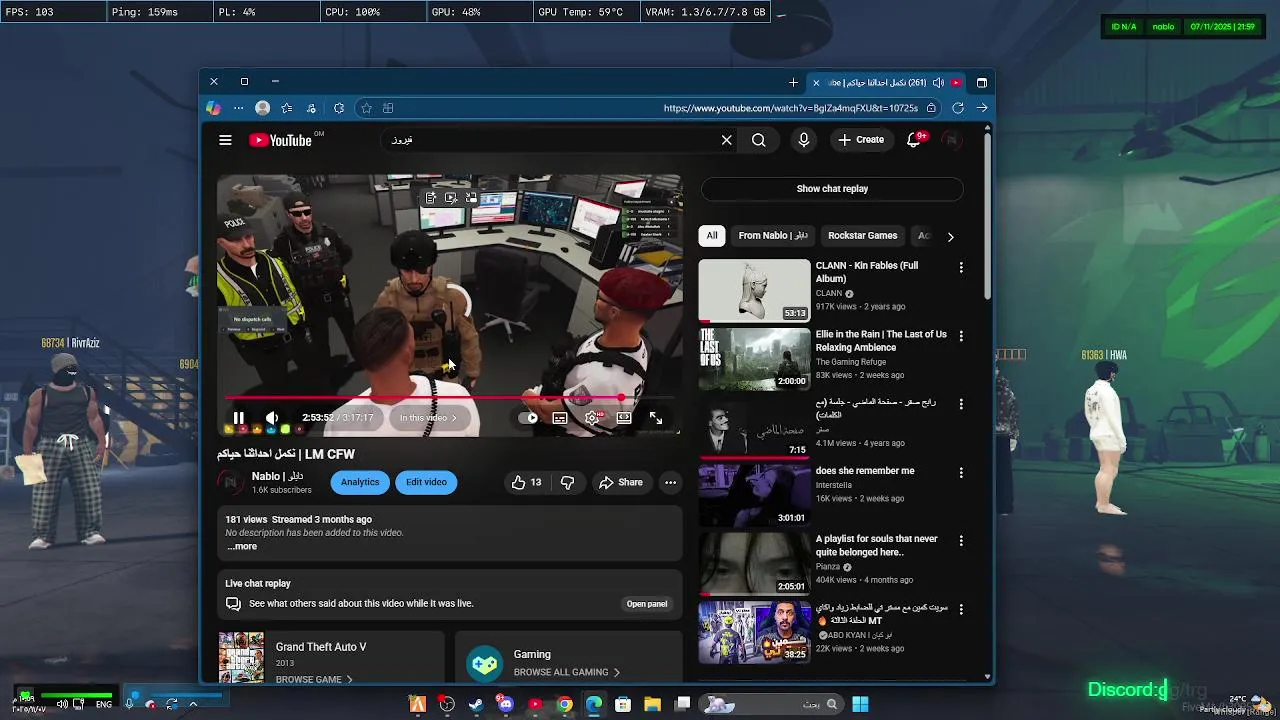Open a new browser tab with plus
Image resolution: width=1280 pixels, height=720 pixels.
[793, 82]
